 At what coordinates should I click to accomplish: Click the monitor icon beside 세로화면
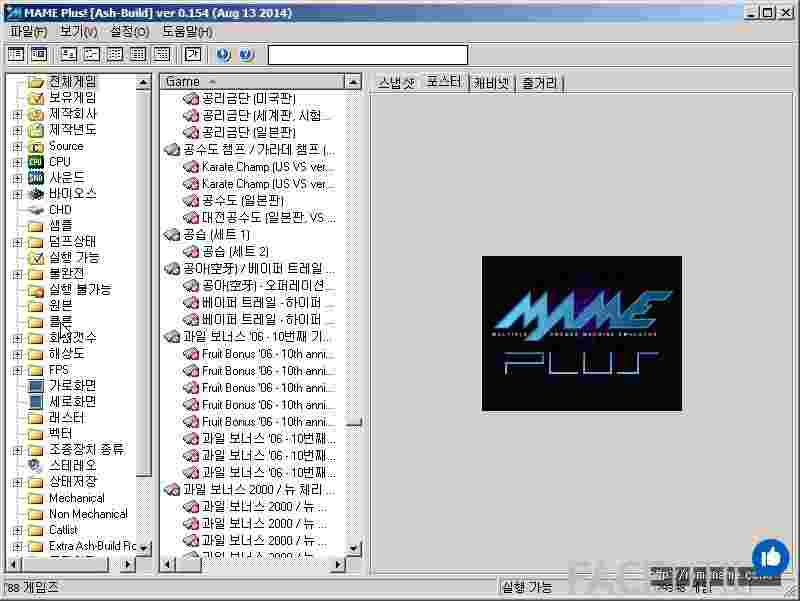click(x=36, y=402)
